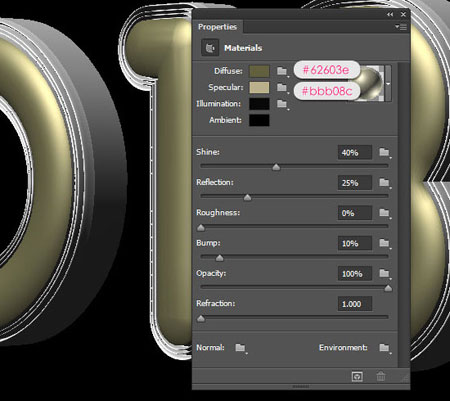
Task: Click the Reflection slider handle
Action: click(x=247, y=197)
